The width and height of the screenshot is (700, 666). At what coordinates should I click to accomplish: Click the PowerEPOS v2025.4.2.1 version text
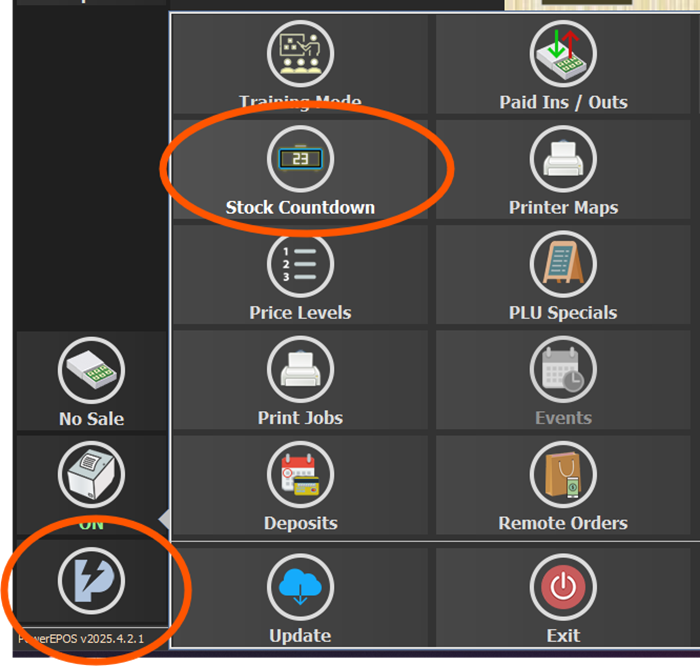(x=81, y=639)
